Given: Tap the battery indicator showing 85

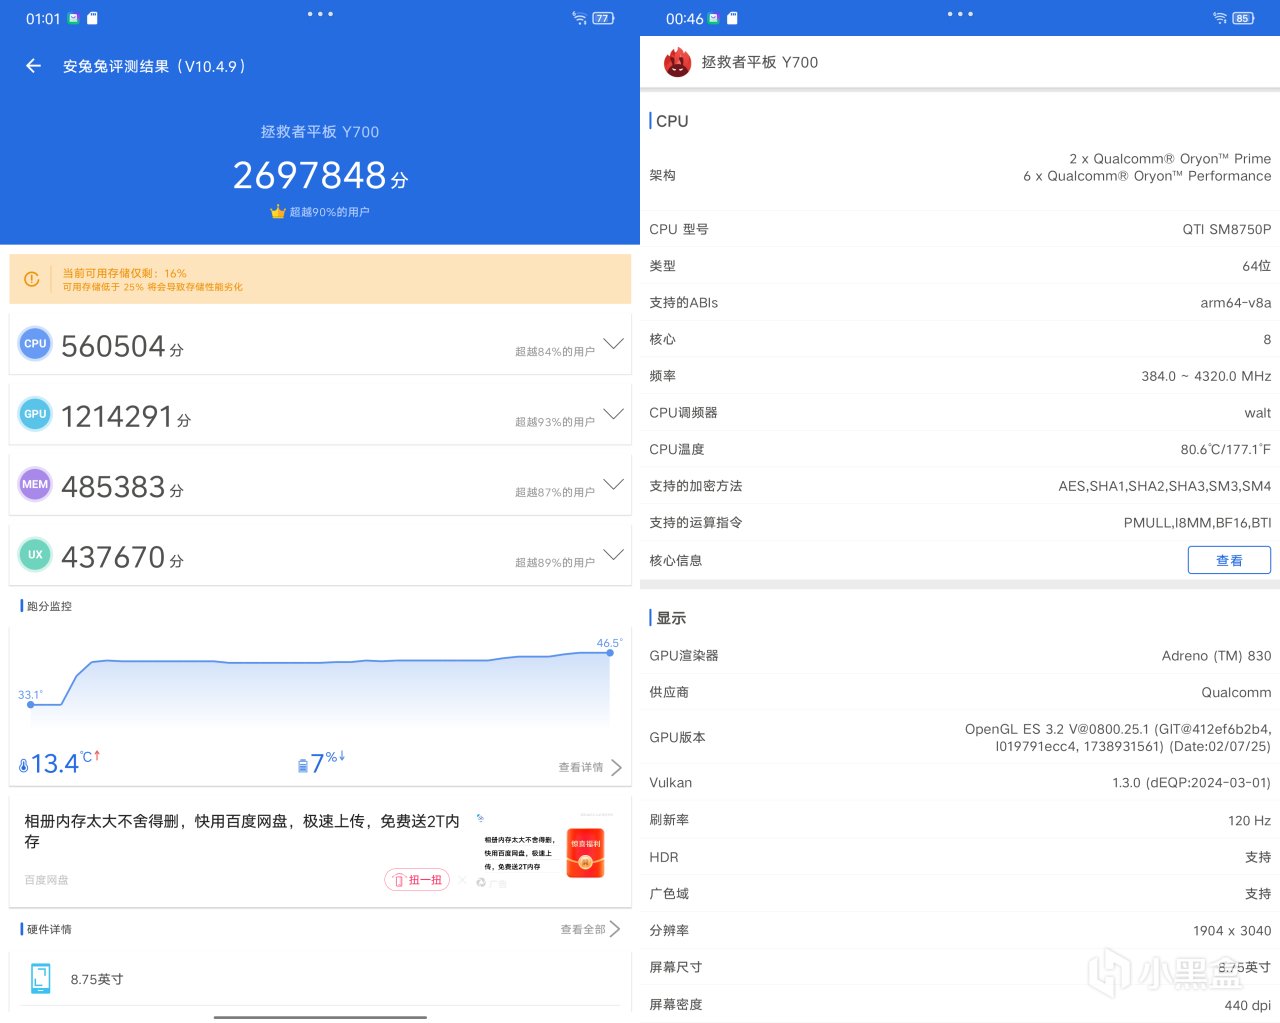Looking at the screenshot, I should click(x=1243, y=18).
